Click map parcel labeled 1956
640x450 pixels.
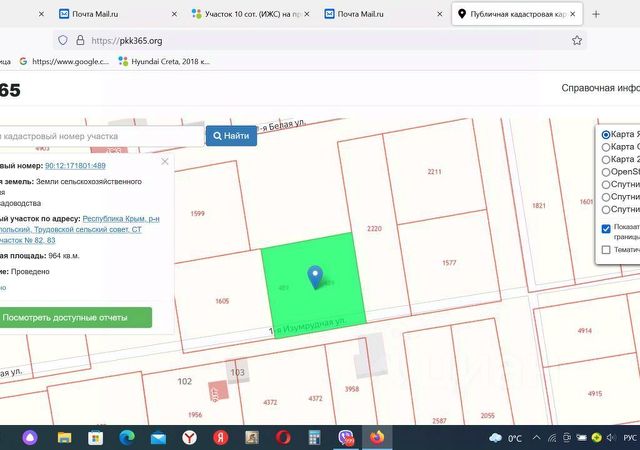195,415
